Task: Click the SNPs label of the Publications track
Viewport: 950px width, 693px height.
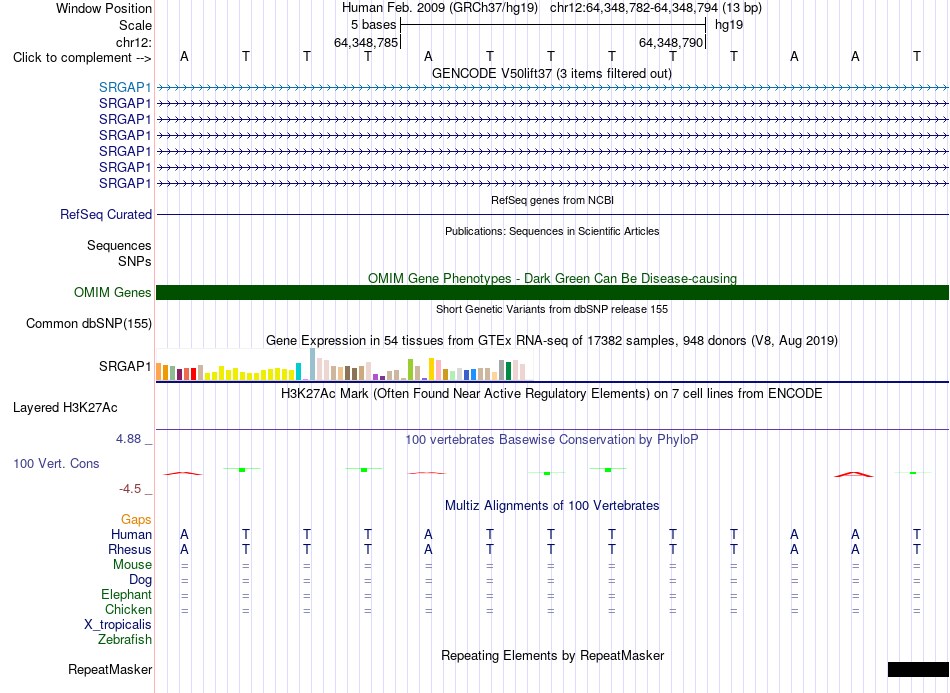Action: (x=135, y=261)
